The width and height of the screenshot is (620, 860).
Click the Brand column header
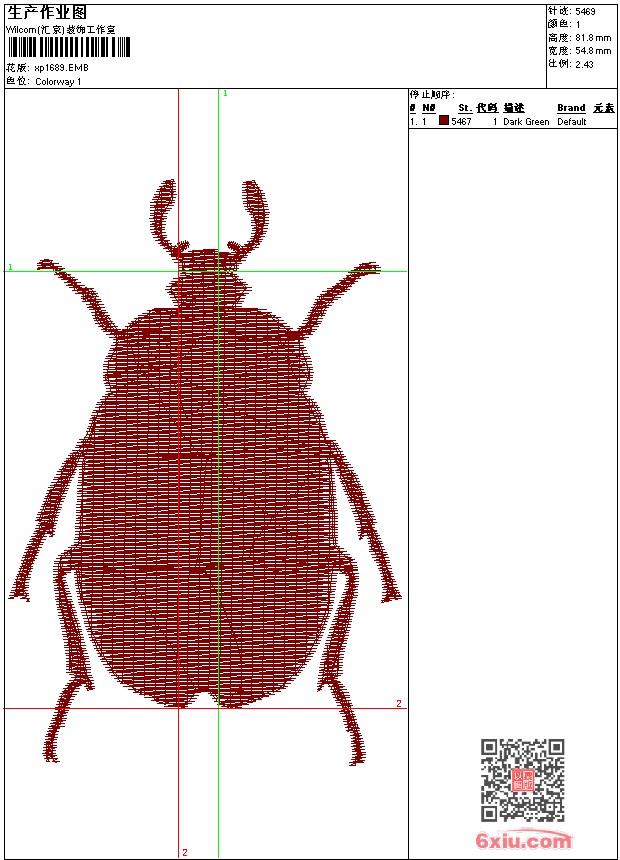coord(571,108)
